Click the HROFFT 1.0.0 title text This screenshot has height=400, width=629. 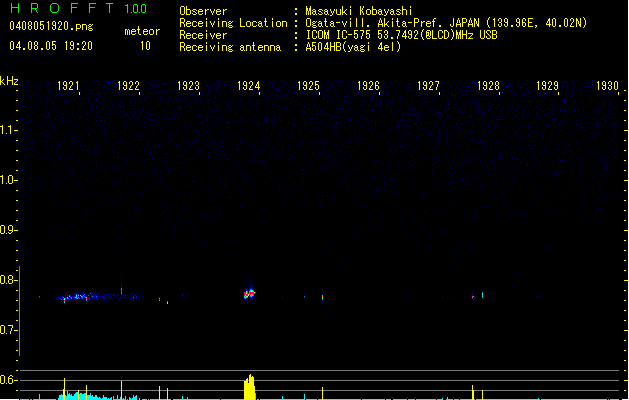pos(78,8)
